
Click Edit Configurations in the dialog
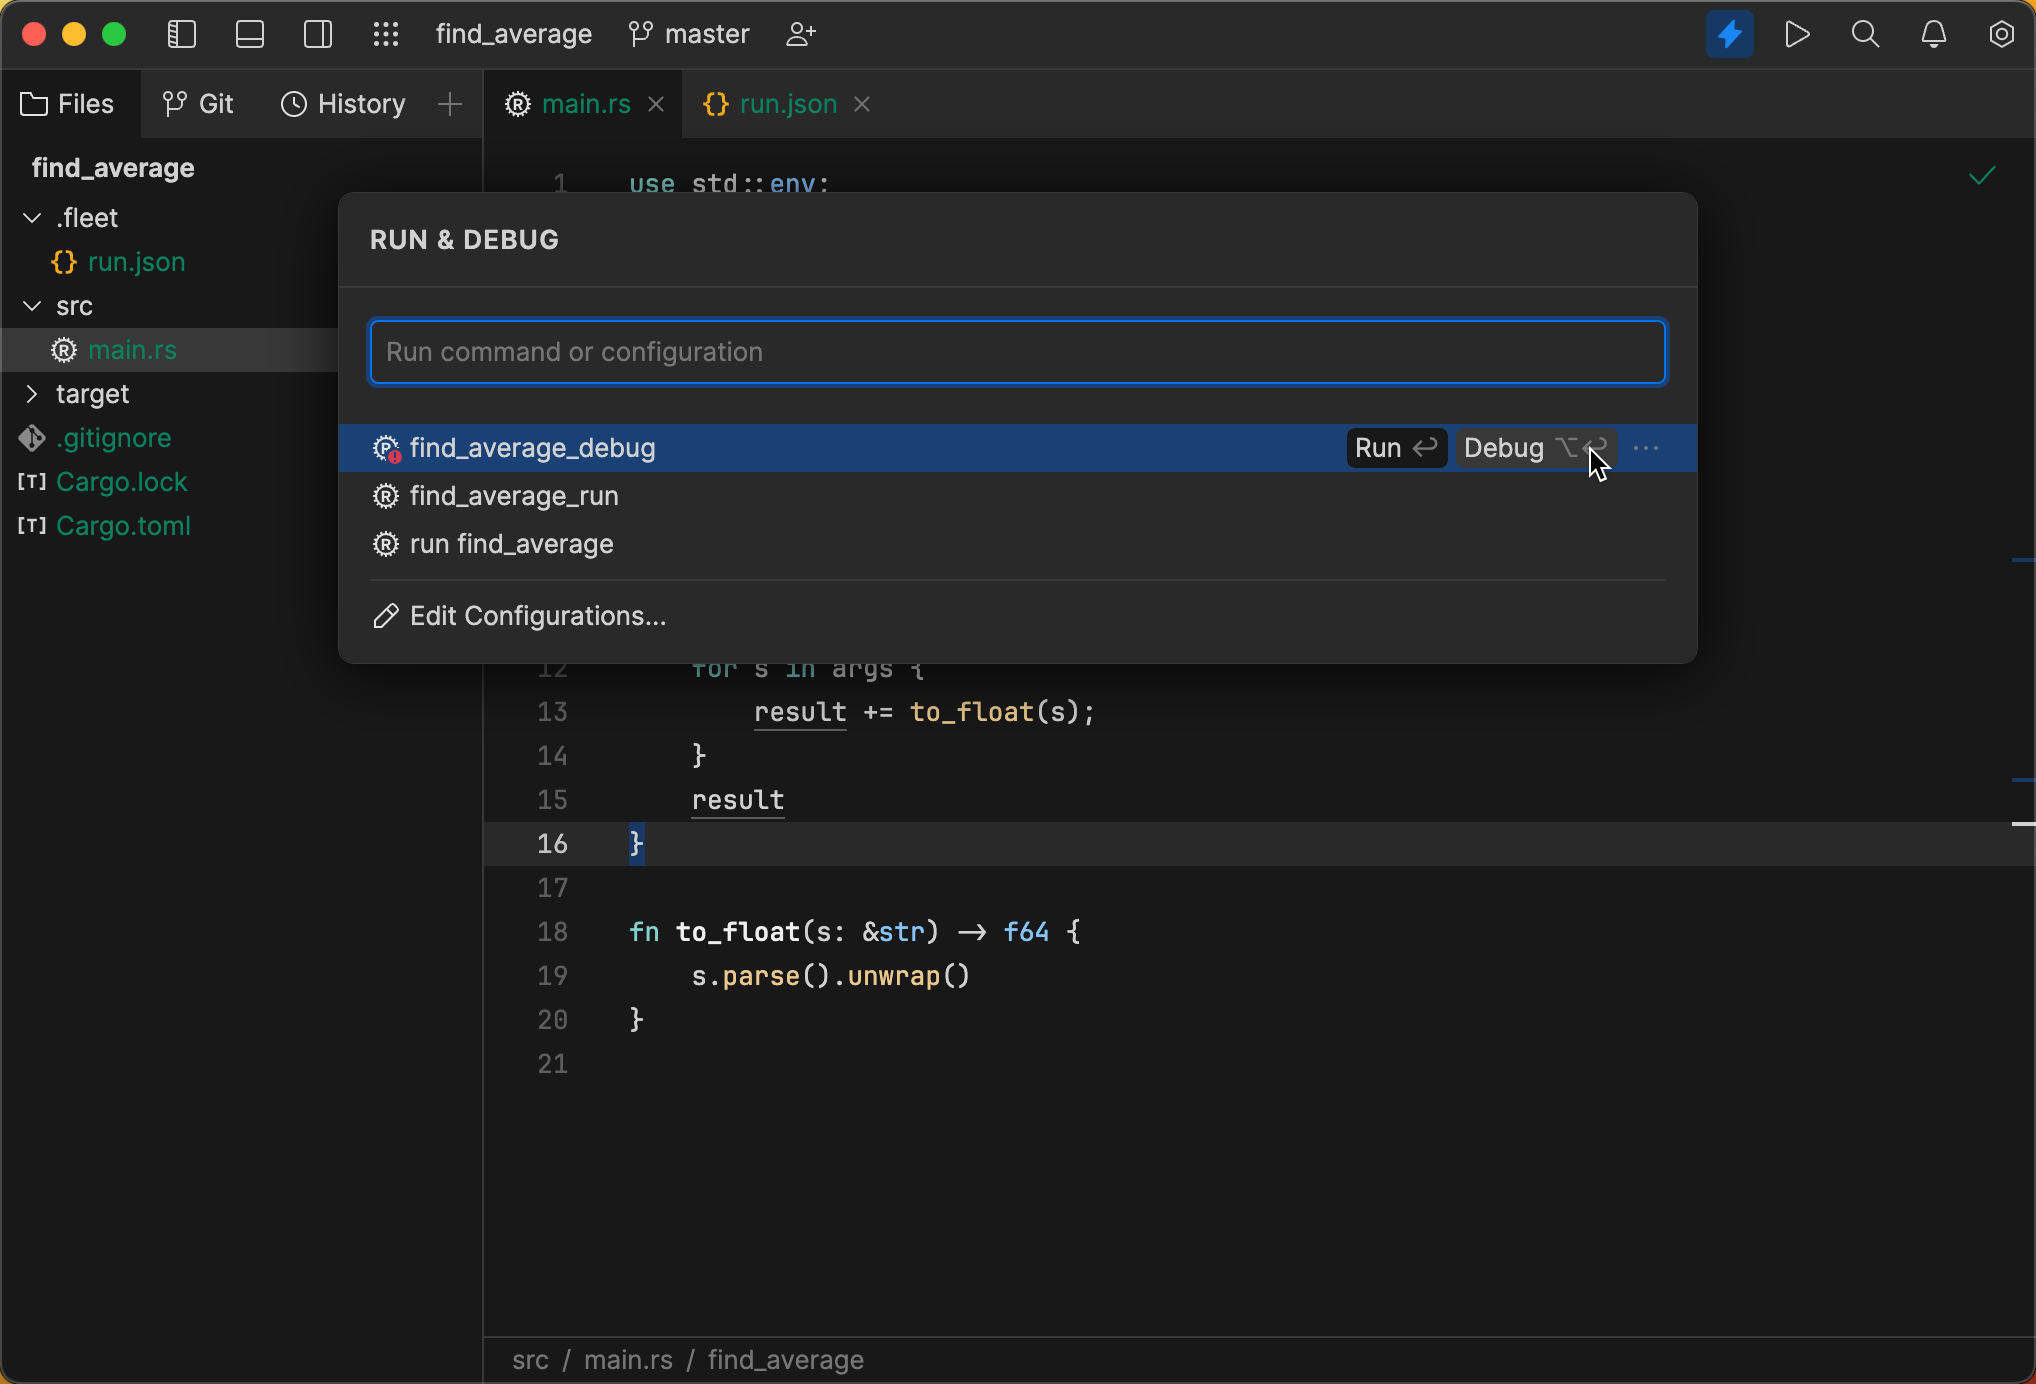point(537,616)
